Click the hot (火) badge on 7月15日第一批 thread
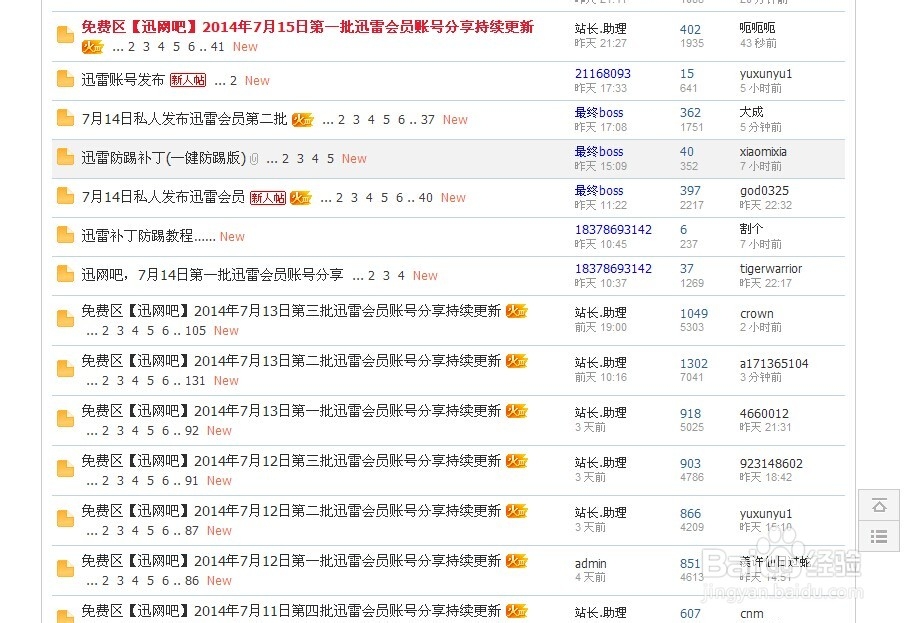Viewport: 914px width, 623px height. [x=93, y=47]
